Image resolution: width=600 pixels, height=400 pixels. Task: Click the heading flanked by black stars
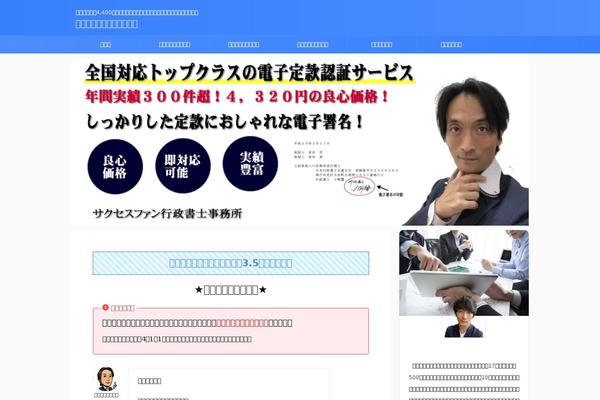231,290
